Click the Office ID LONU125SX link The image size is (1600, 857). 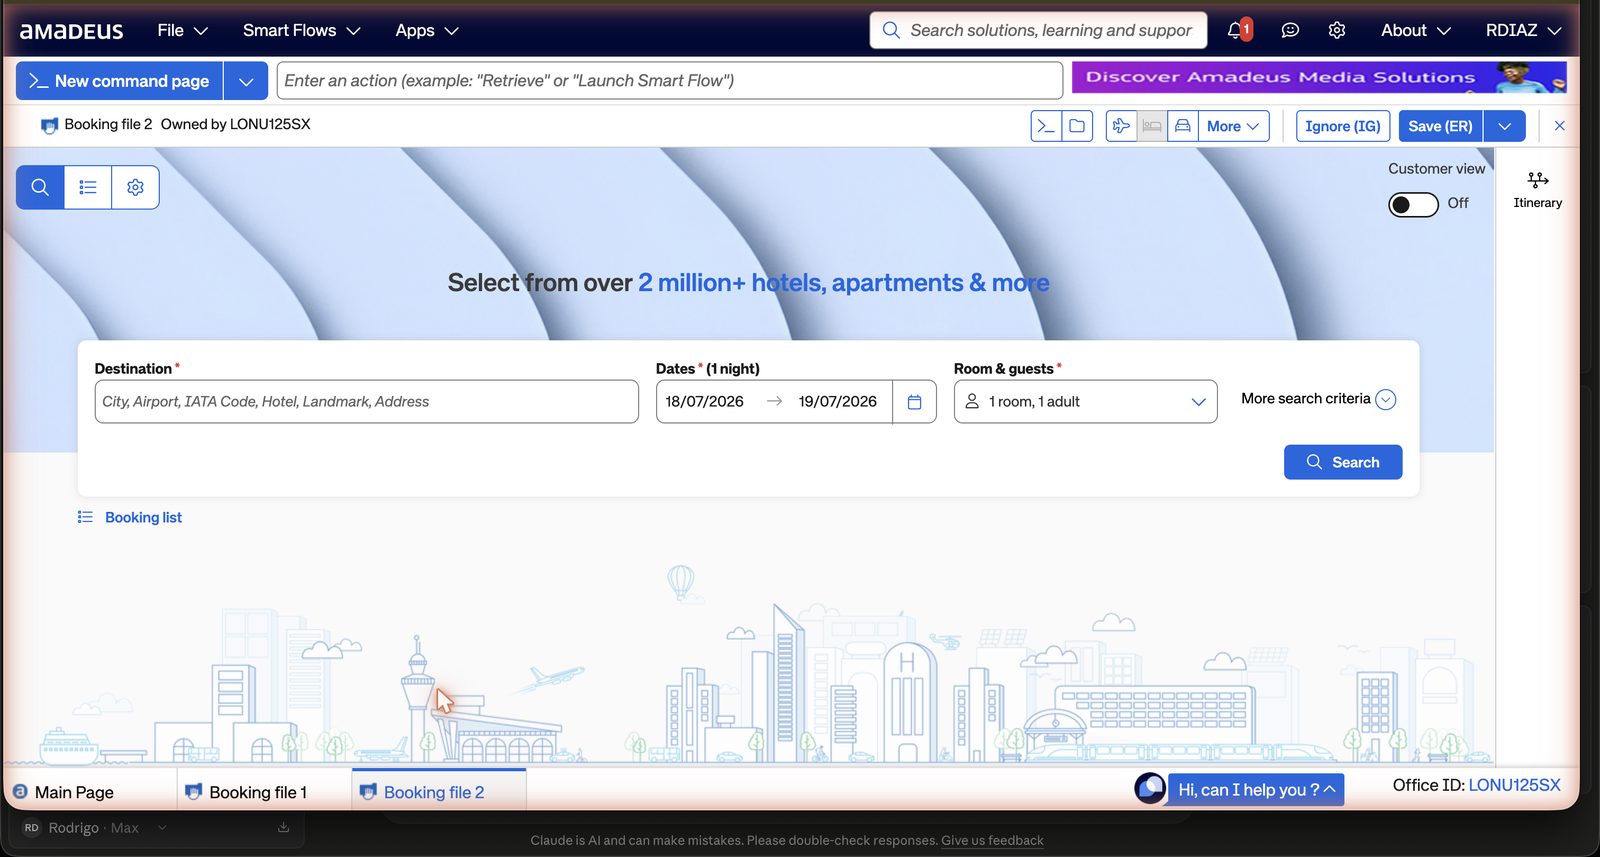pyautogui.click(x=1514, y=785)
